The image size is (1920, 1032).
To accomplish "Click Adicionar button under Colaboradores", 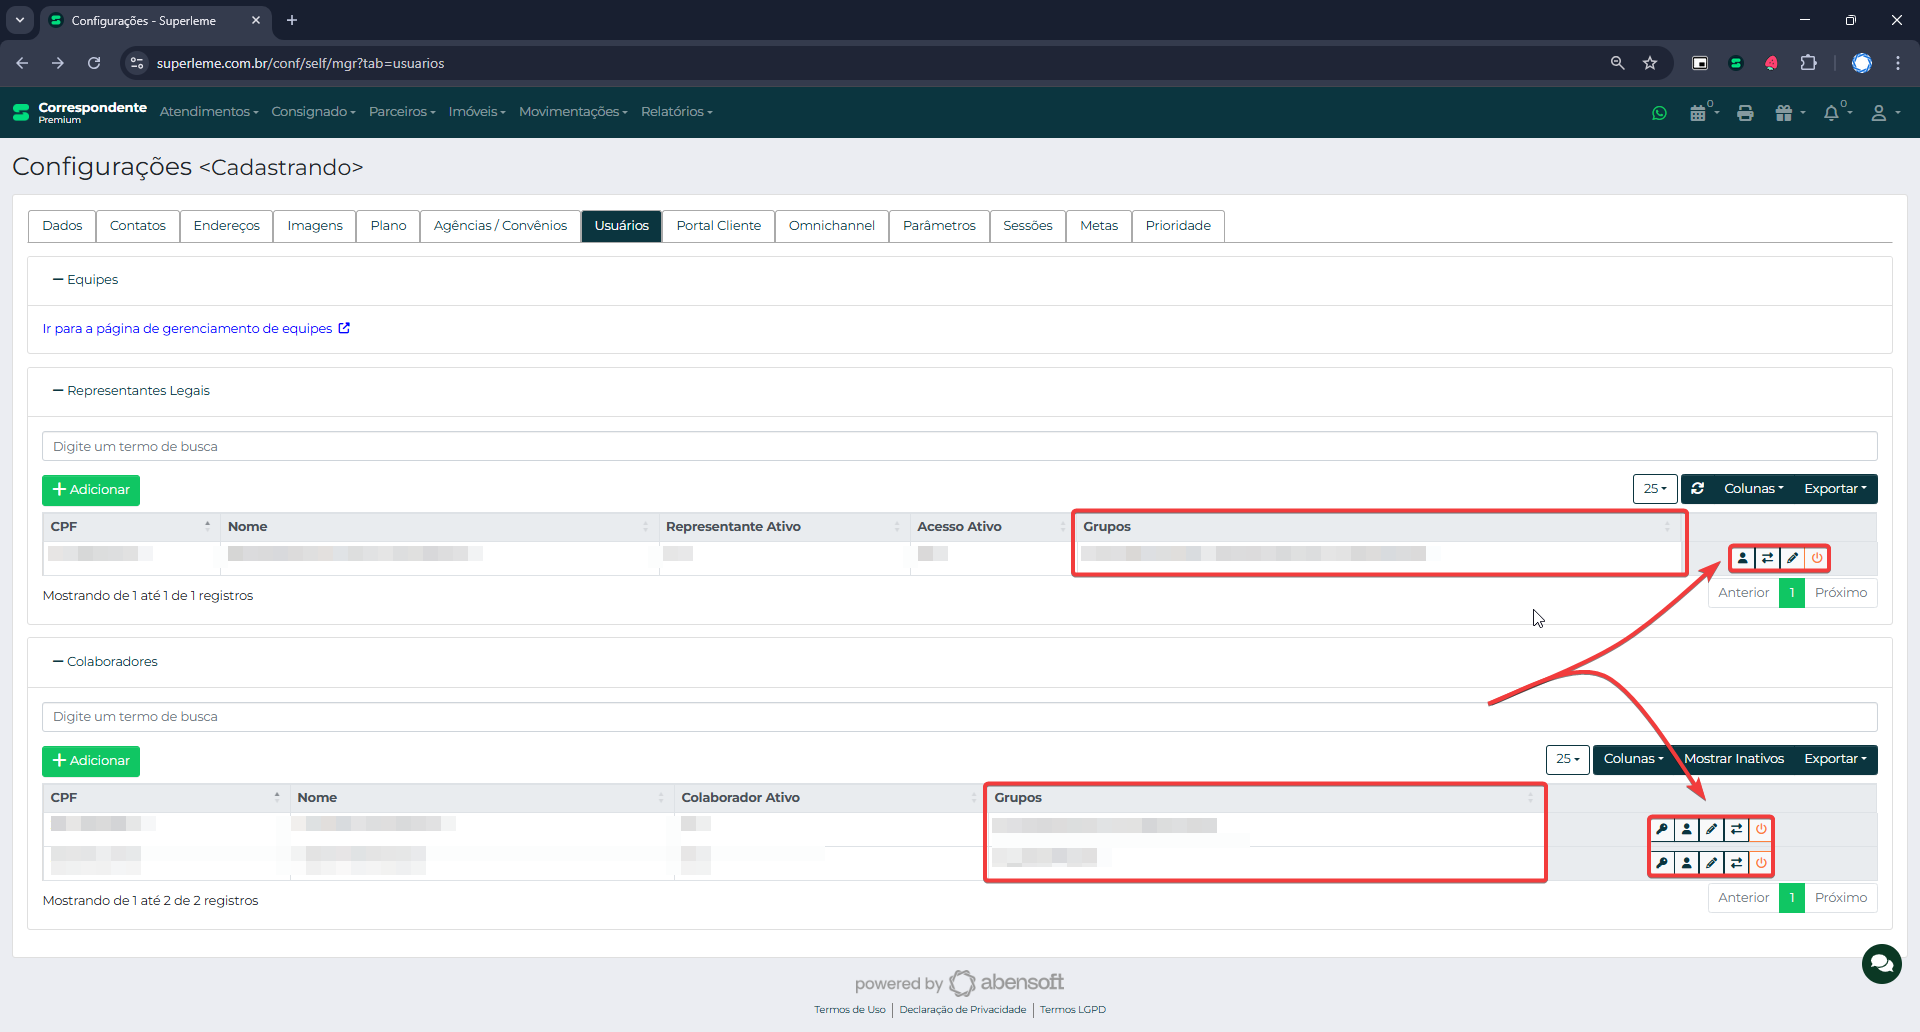I will point(91,761).
